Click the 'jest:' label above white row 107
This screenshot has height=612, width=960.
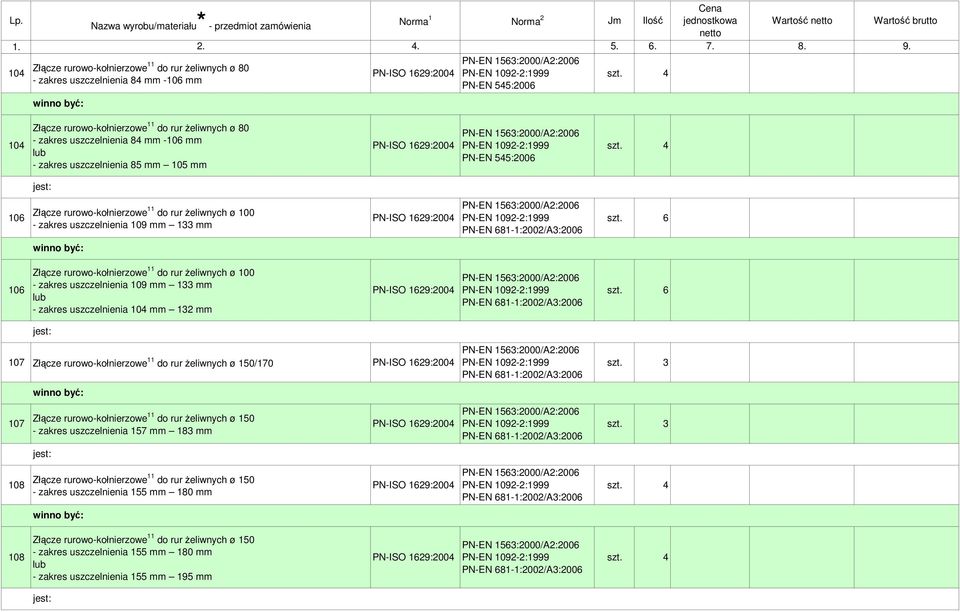pyautogui.click(x=42, y=332)
